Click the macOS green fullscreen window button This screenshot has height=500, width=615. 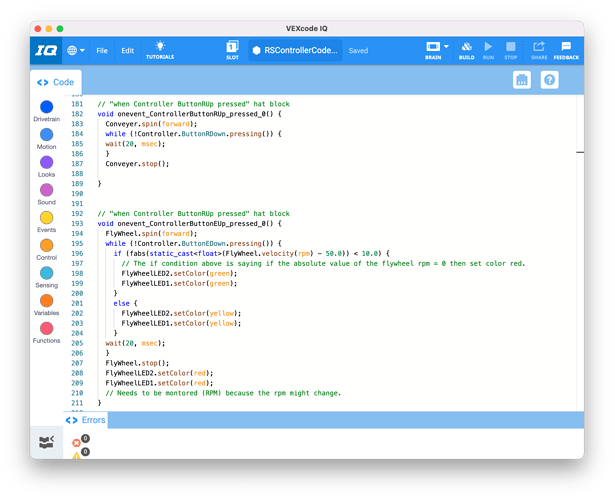(60, 29)
